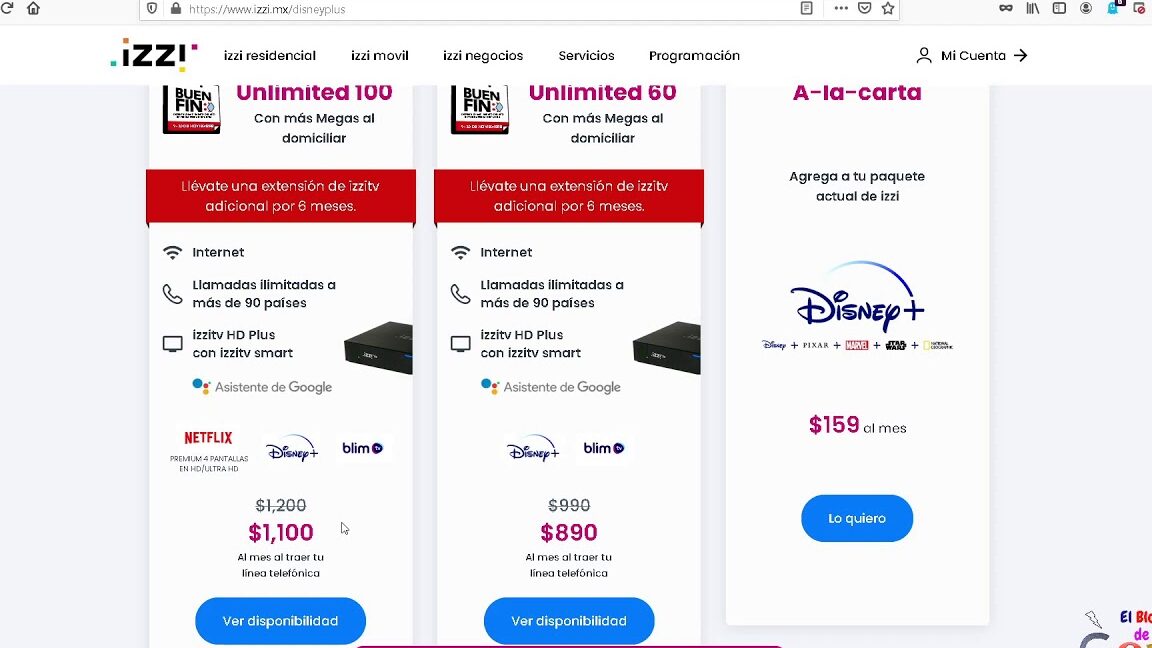
Task: Select the blim icon in Unlimited 60 plan
Action: (x=603, y=448)
